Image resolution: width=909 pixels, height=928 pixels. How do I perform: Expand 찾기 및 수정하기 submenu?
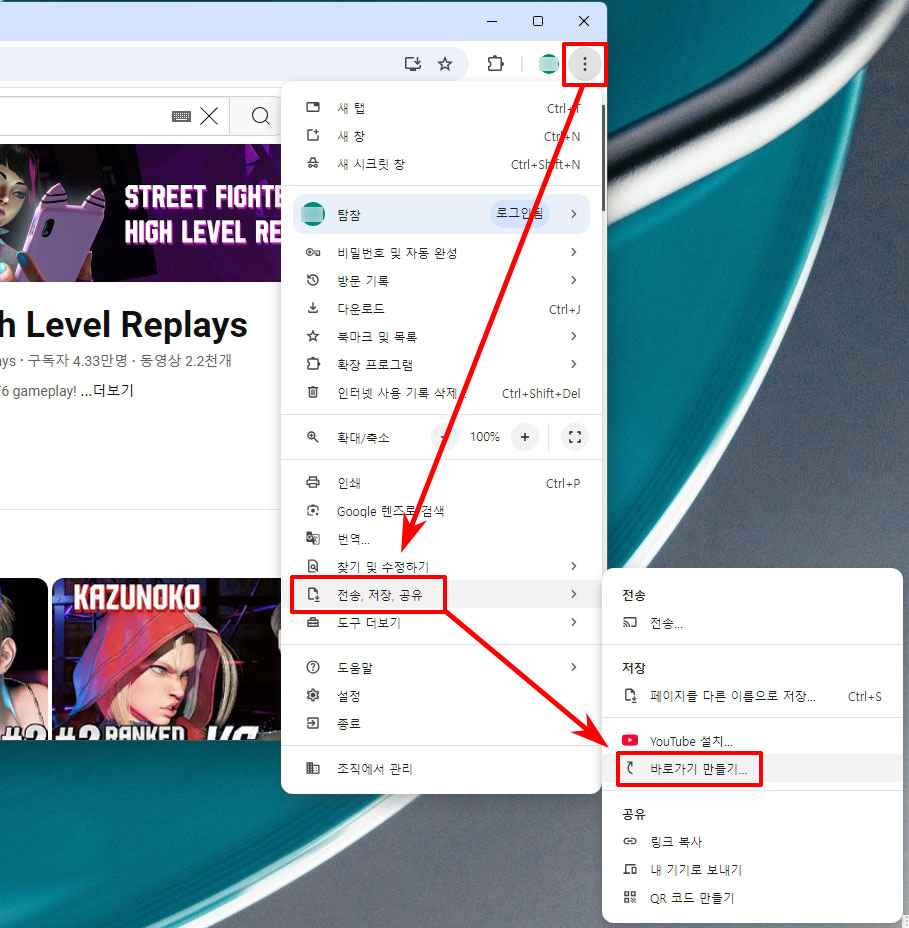(442, 566)
